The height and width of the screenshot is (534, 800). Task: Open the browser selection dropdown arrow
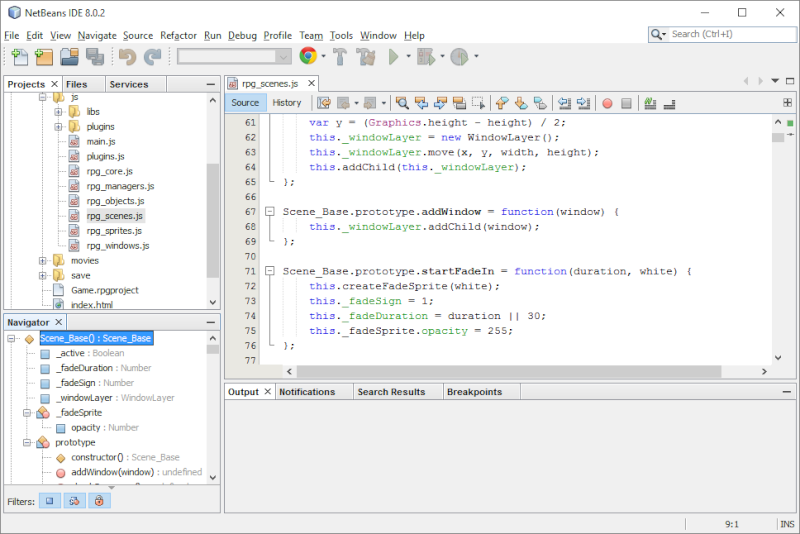pyautogui.click(x=323, y=56)
